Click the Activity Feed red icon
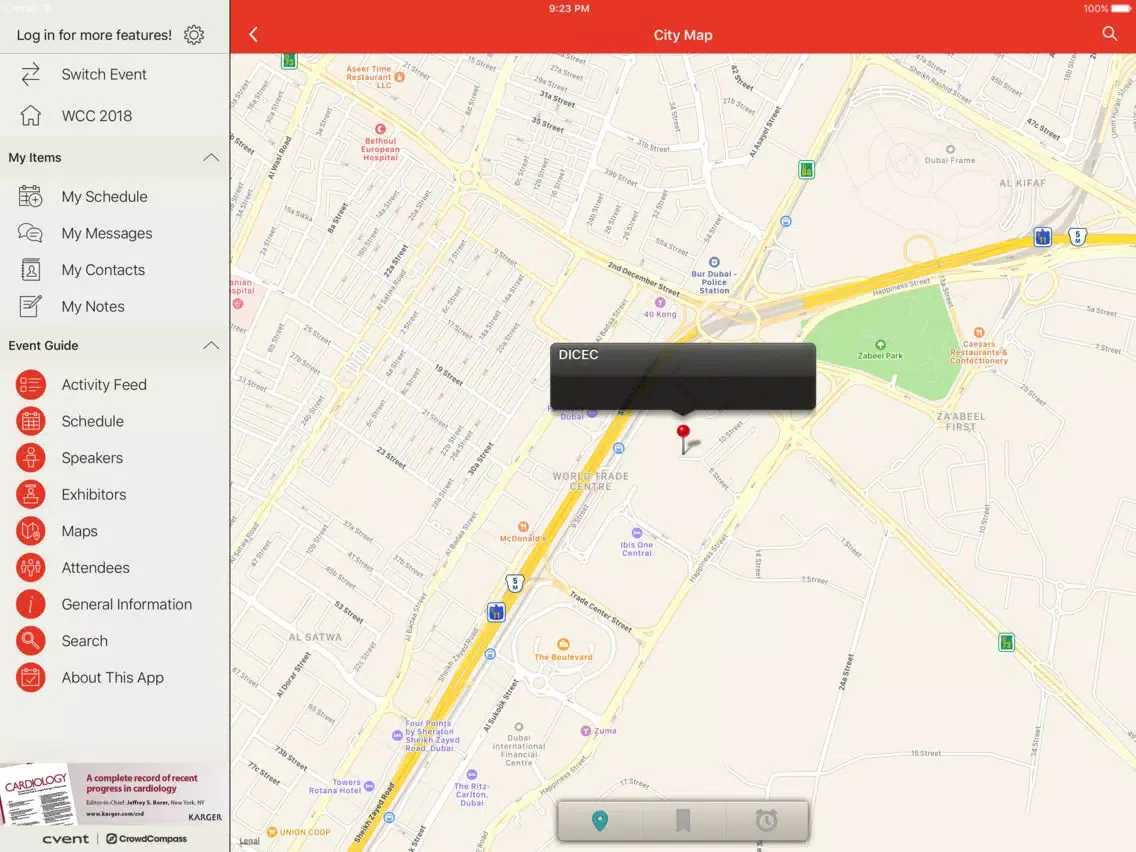The image size is (1136, 852). coord(30,385)
